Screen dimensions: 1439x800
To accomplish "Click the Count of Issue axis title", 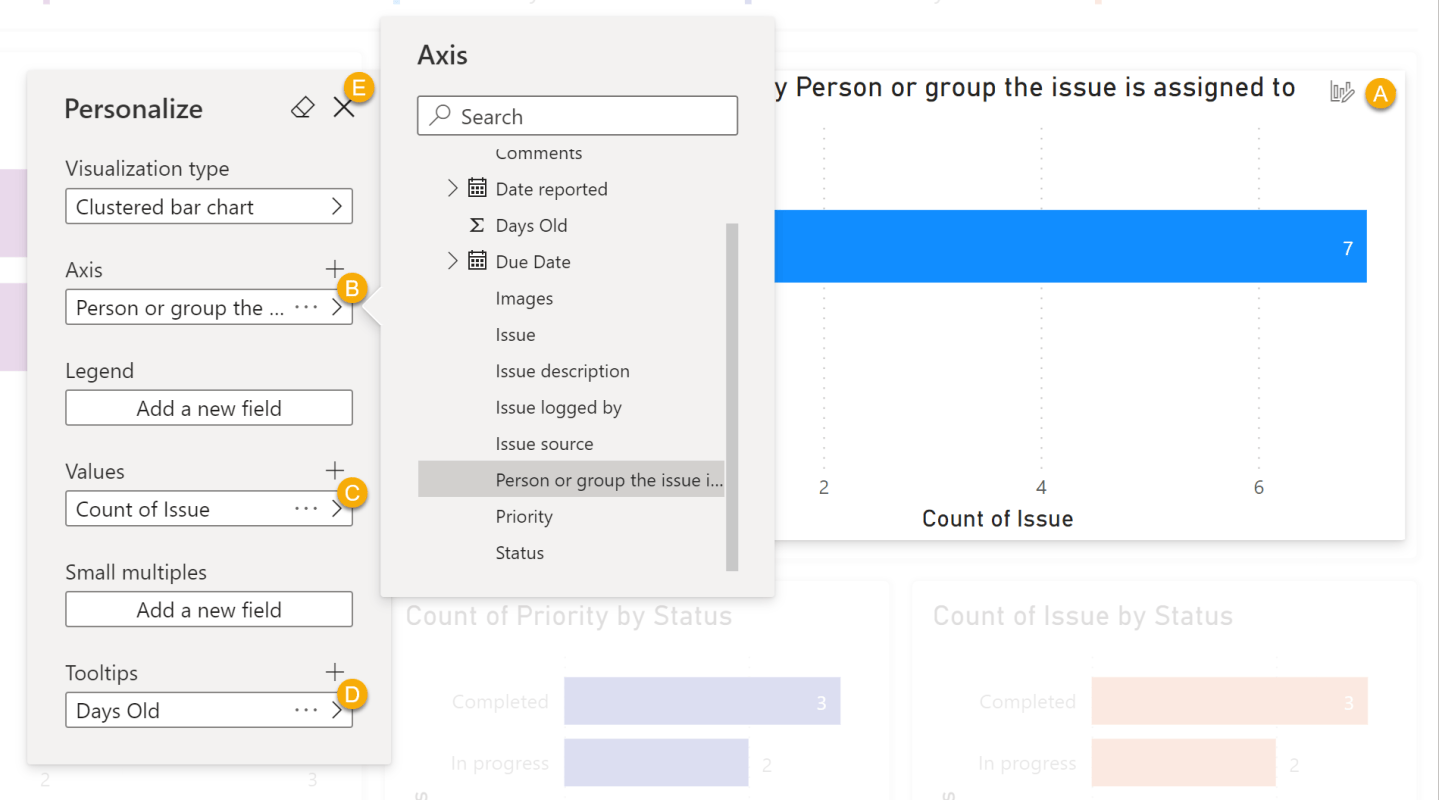I will tap(997, 518).
